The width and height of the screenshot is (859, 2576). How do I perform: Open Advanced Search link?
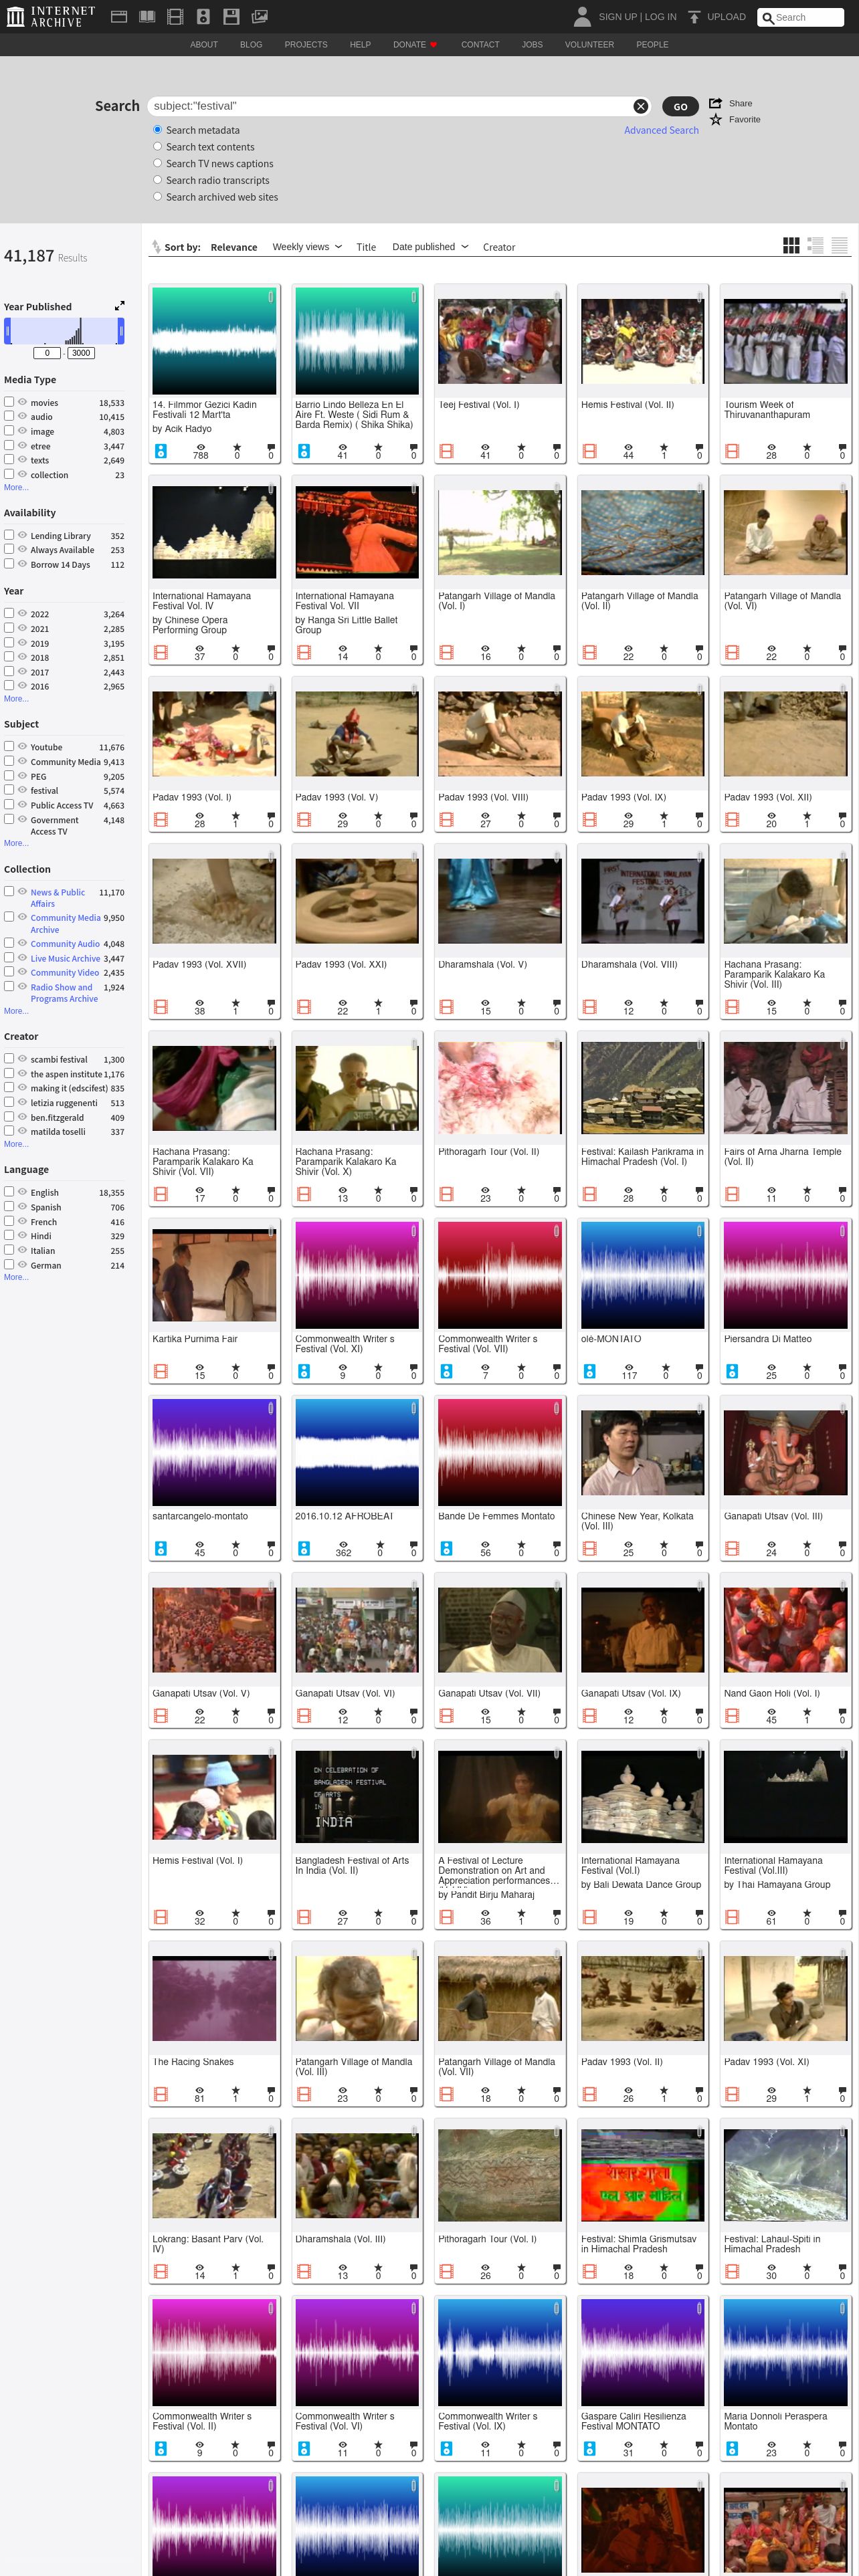(661, 130)
